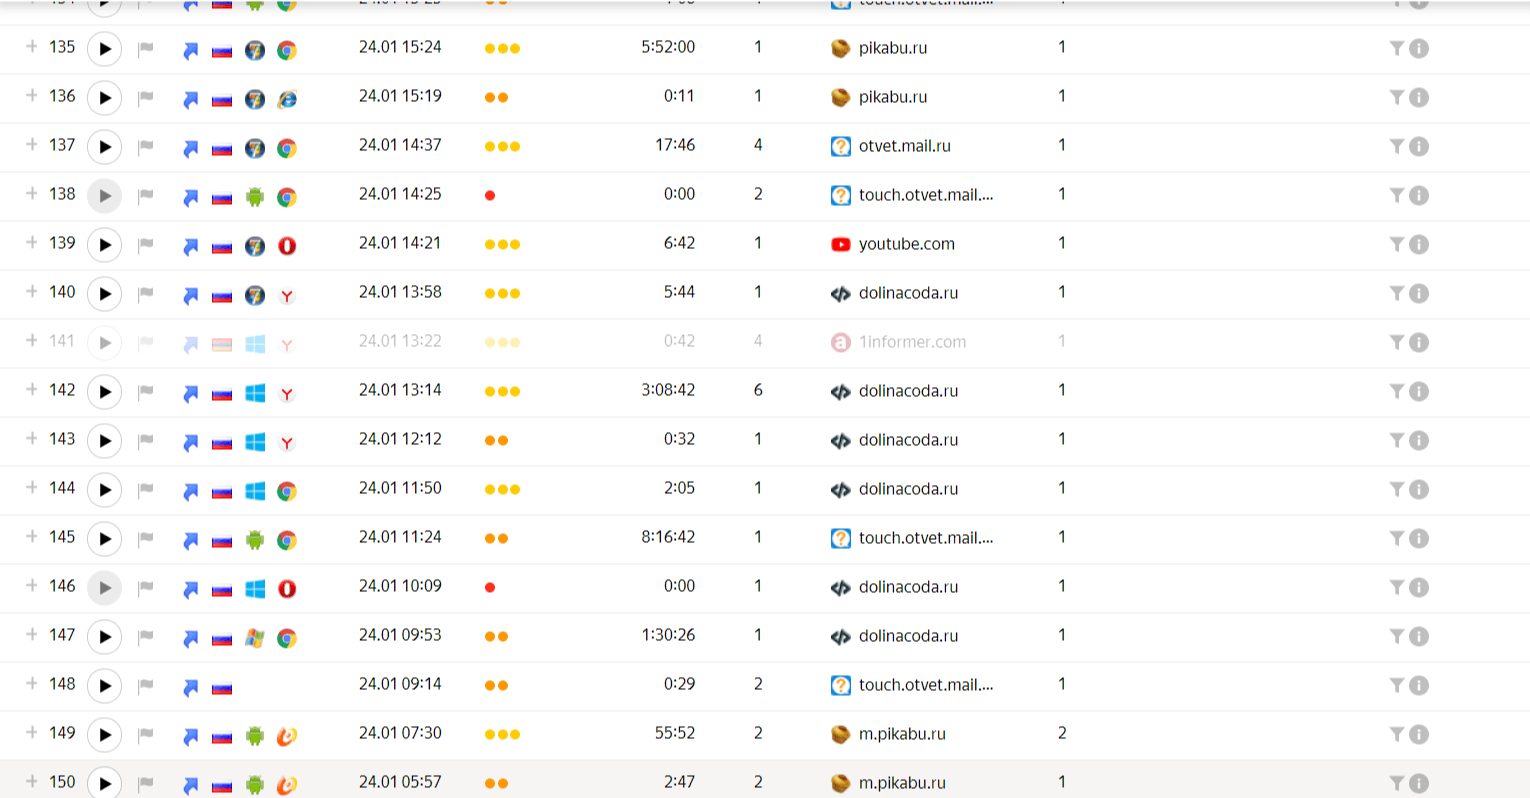Click the orange activity dots for visit 150

pyautogui.click(x=496, y=784)
